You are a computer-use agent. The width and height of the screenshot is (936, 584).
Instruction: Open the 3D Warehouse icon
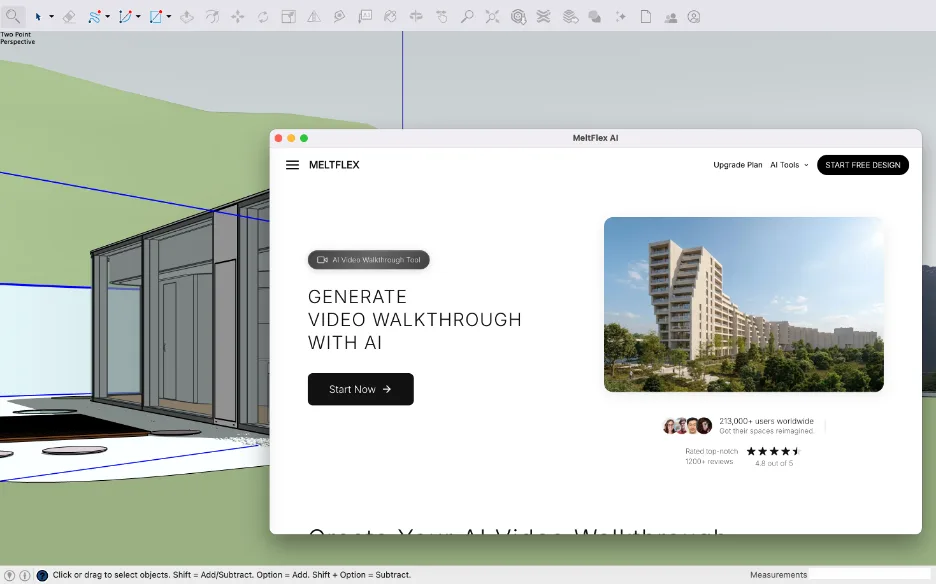[x=518, y=17]
